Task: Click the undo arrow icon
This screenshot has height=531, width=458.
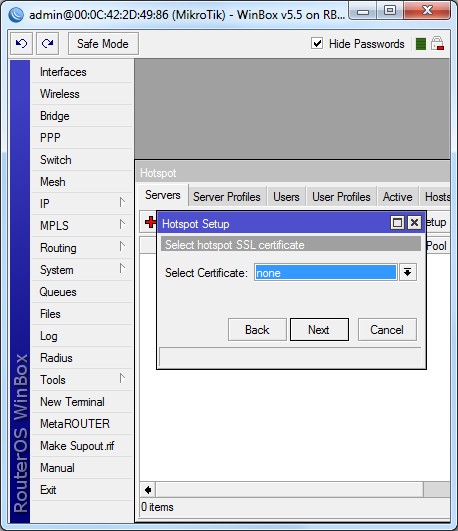Action: coord(21,43)
